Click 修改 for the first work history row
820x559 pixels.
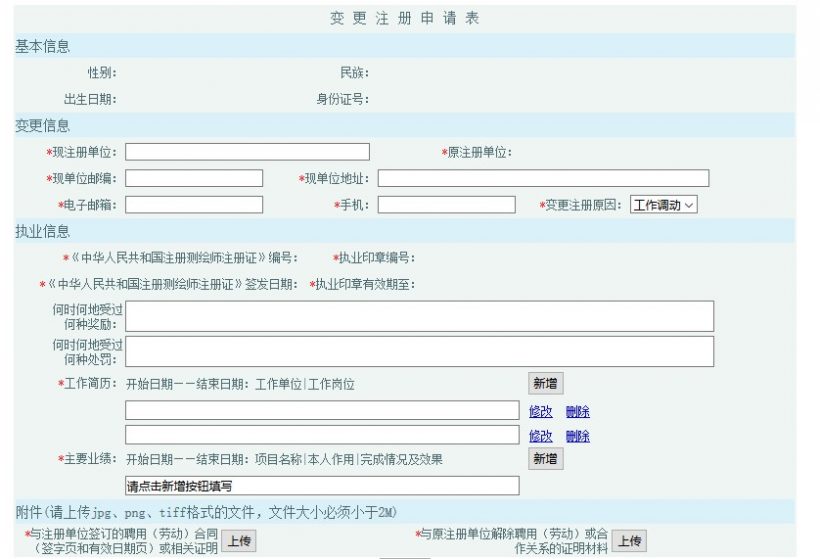(541, 412)
